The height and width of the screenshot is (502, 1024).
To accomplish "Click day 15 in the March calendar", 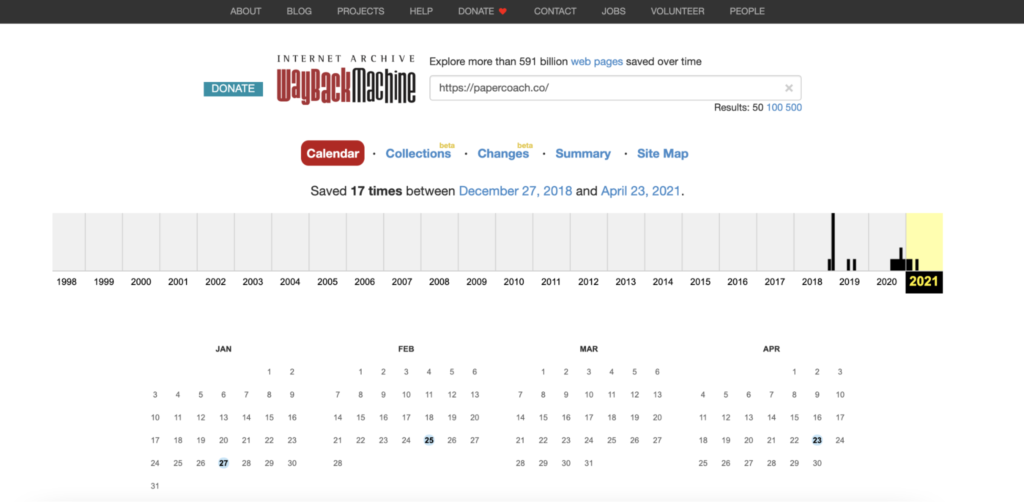I will [543, 417].
